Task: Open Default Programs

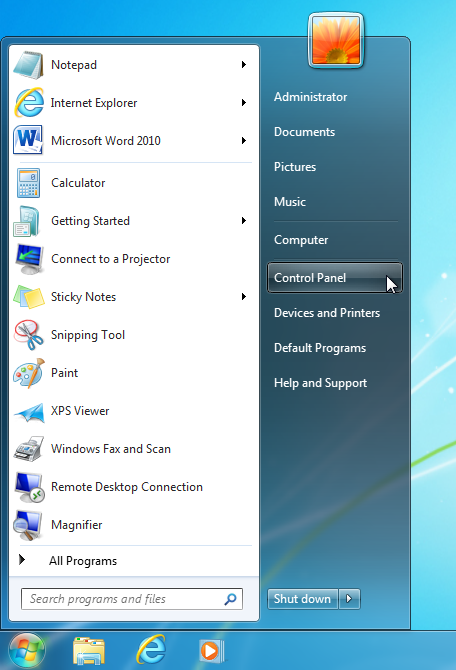Action: pos(320,348)
